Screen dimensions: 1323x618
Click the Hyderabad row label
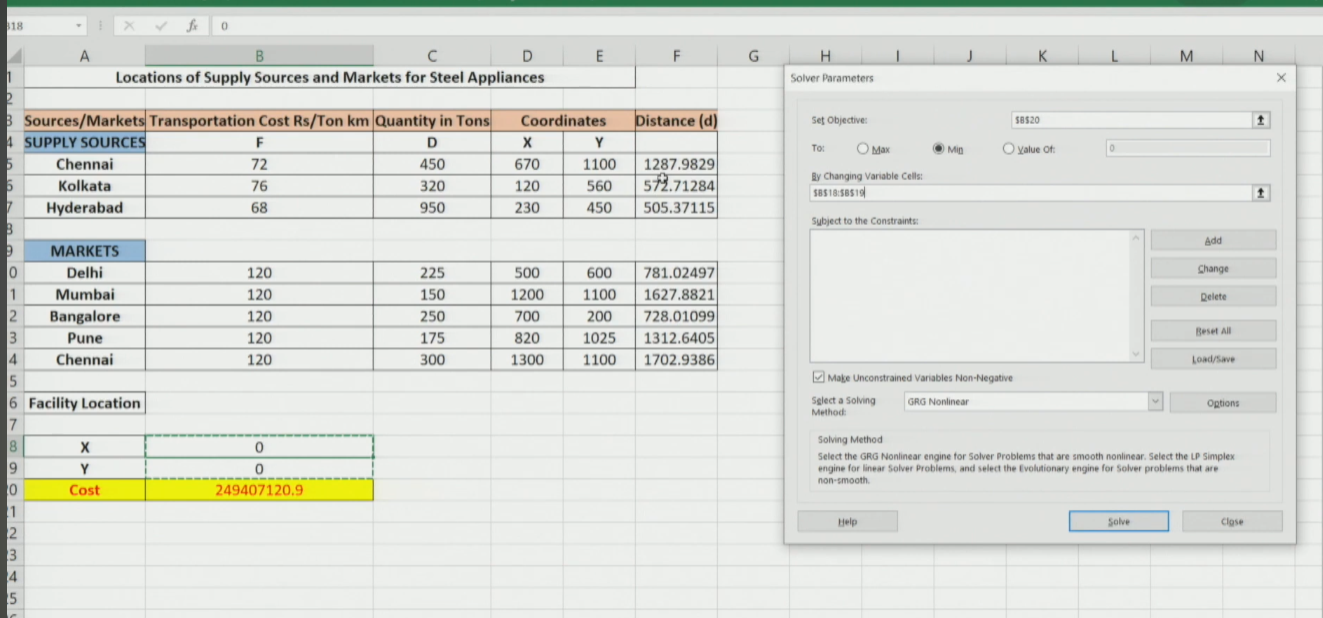[x=84, y=207]
